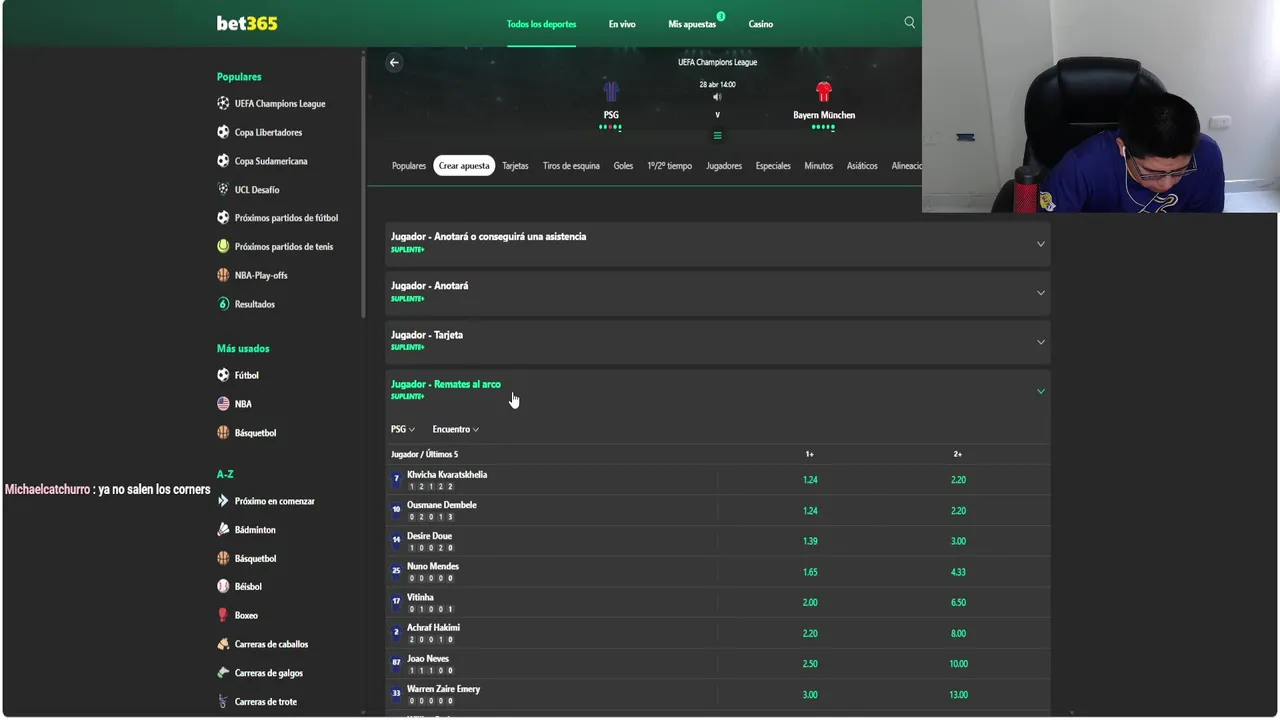Select the Populares market tab

[x=409, y=166]
